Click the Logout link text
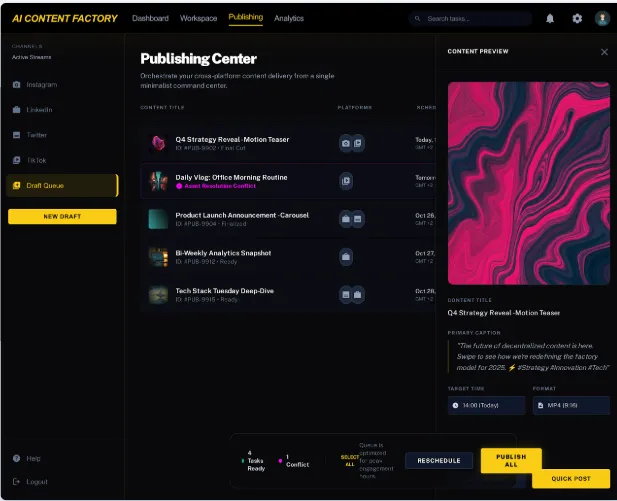This screenshot has width=617, height=501. point(37,482)
